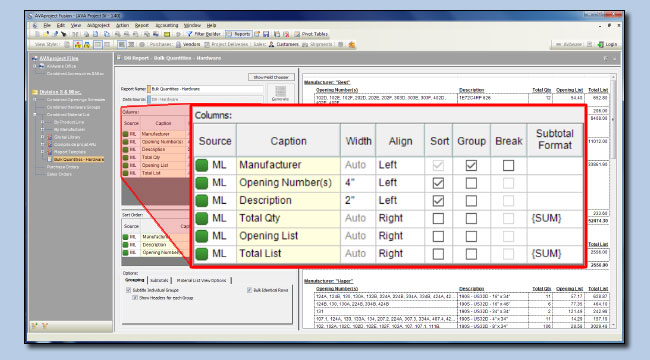Open the Action menu
650x360 pixels.
[122, 25]
